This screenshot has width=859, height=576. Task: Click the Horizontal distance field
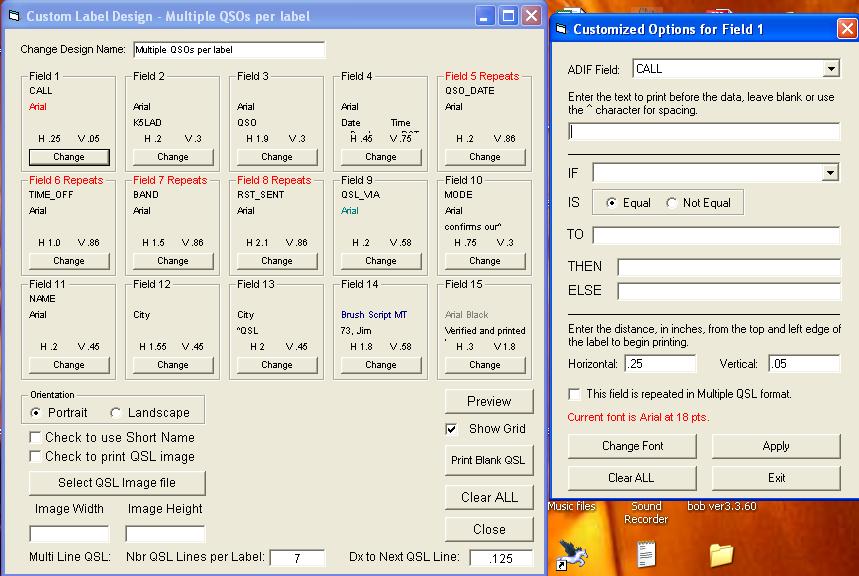point(661,364)
